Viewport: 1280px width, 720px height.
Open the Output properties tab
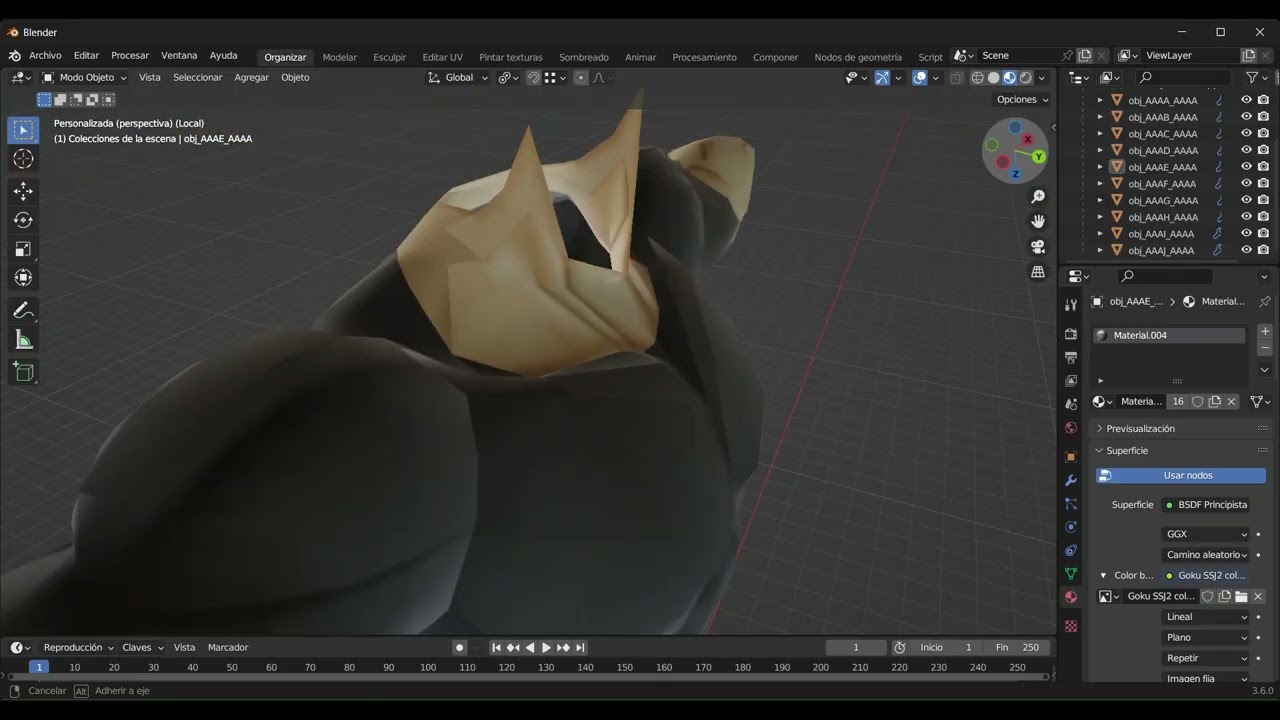click(x=1071, y=357)
